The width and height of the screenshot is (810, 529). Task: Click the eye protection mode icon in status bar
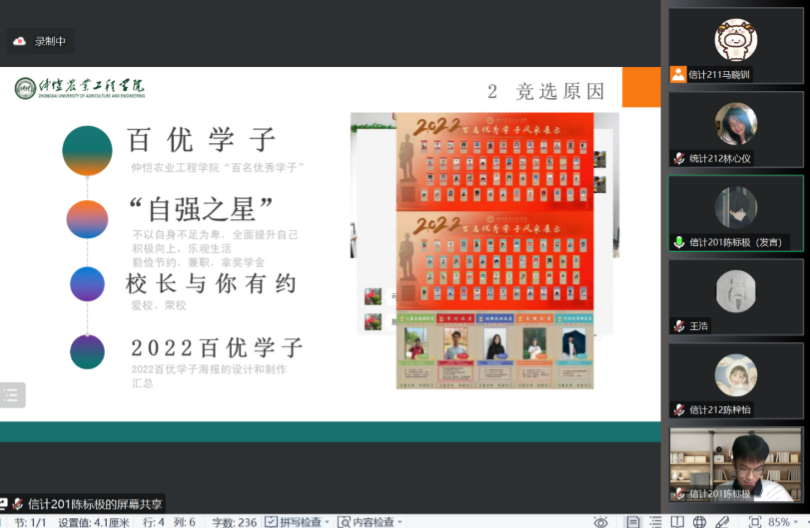tap(600, 522)
